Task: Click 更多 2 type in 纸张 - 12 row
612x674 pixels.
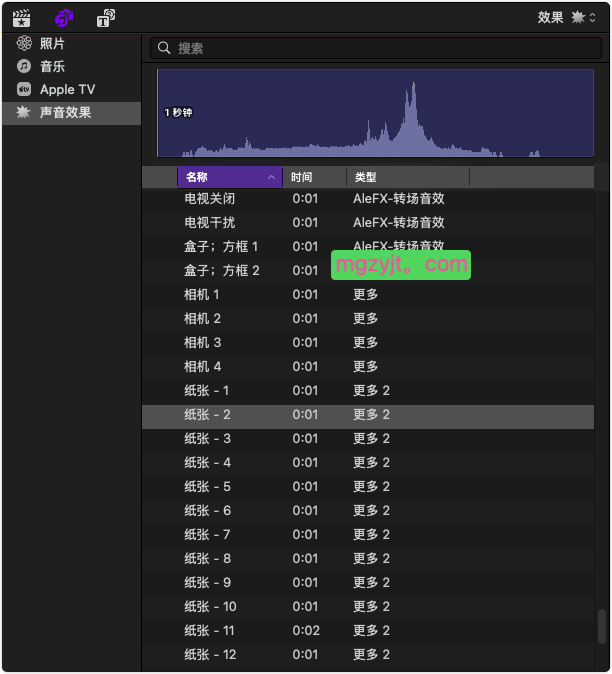Action: 371,655
